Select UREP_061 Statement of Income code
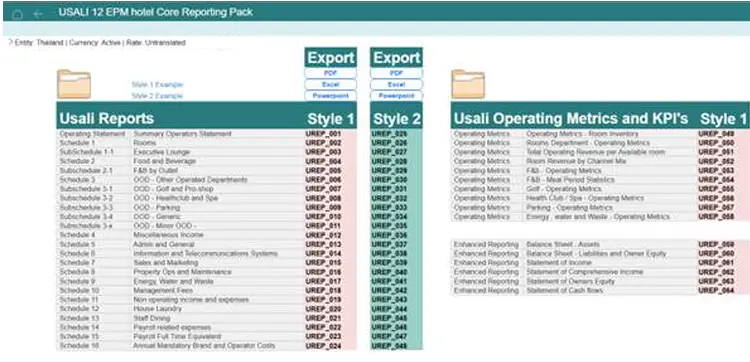The width and height of the screenshot is (750, 362). (716, 263)
